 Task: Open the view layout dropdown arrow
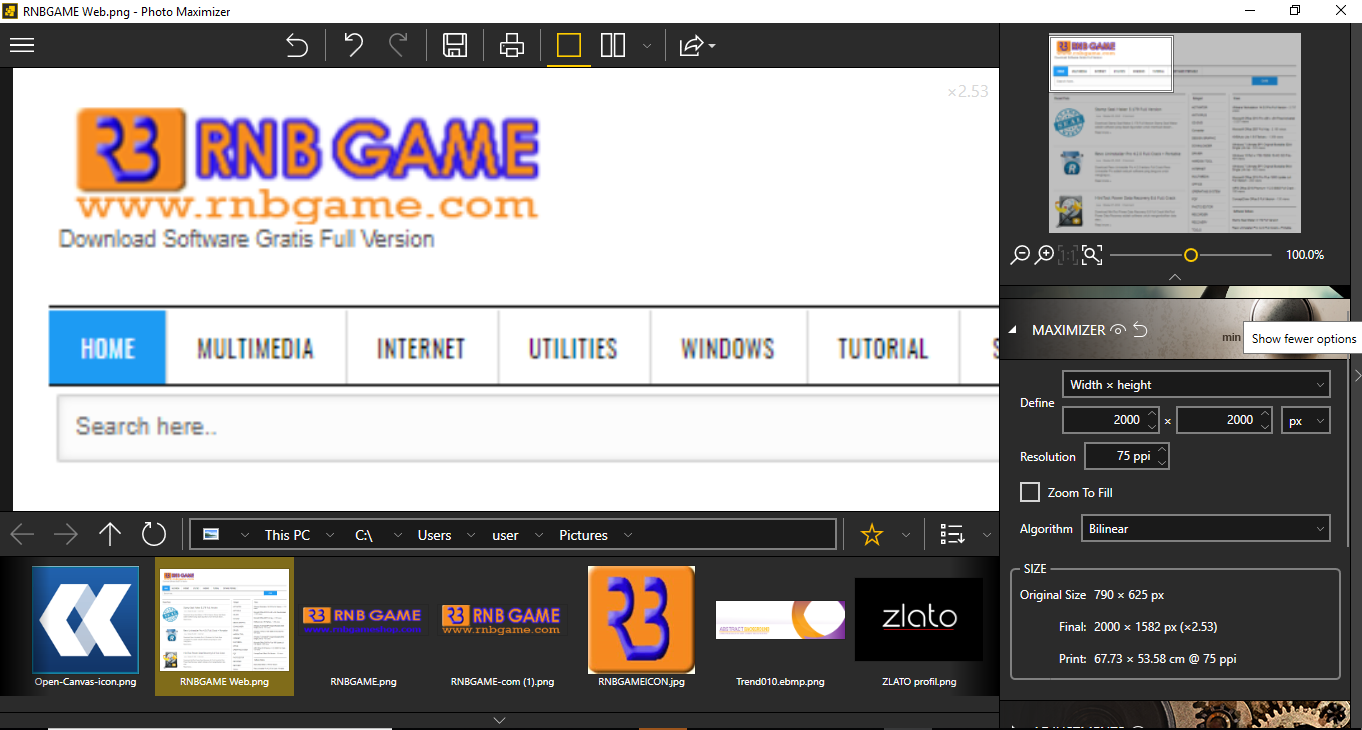coord(647,46)
